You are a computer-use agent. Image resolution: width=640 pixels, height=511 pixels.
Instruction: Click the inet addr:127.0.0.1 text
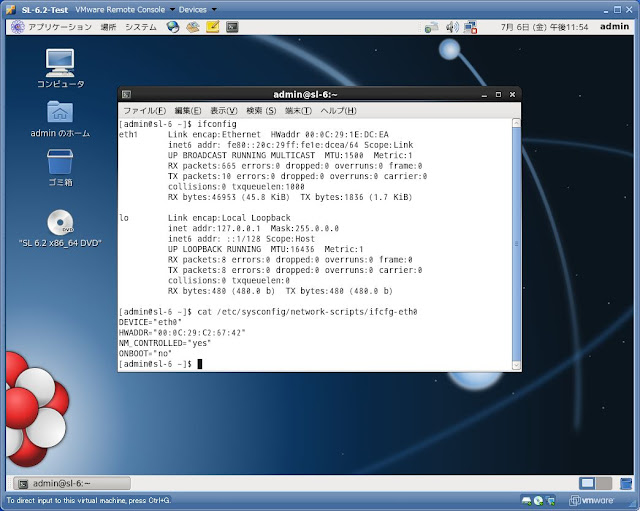(x=214, y=228)
